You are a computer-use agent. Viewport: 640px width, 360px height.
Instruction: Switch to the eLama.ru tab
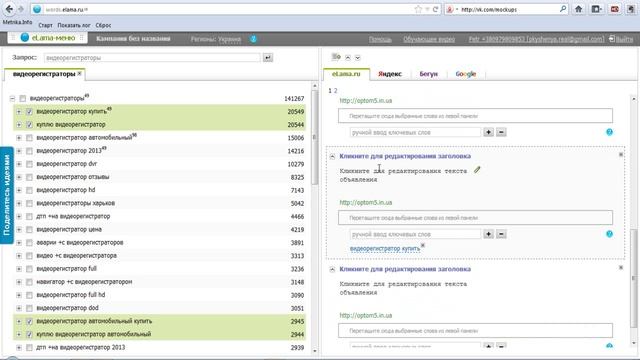click(x=346, y=74)
